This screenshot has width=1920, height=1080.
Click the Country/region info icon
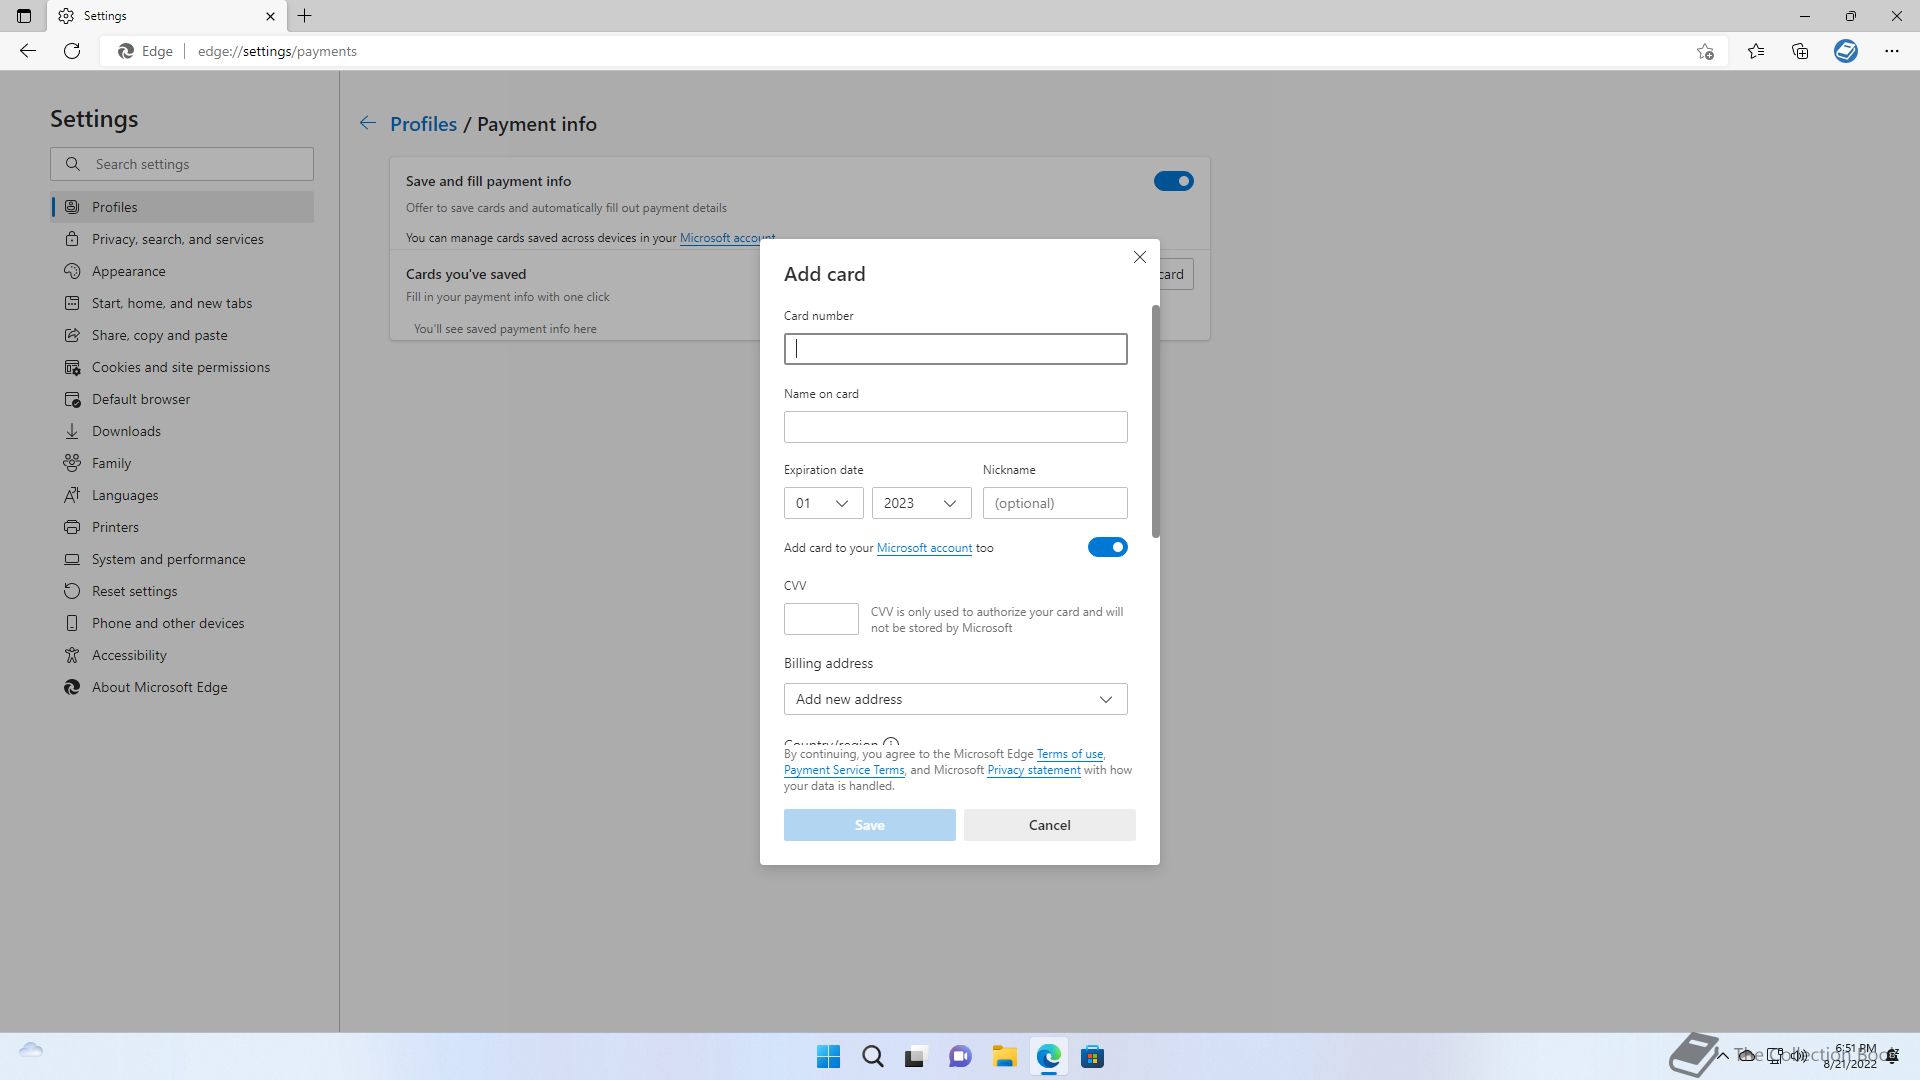point(891,743)
